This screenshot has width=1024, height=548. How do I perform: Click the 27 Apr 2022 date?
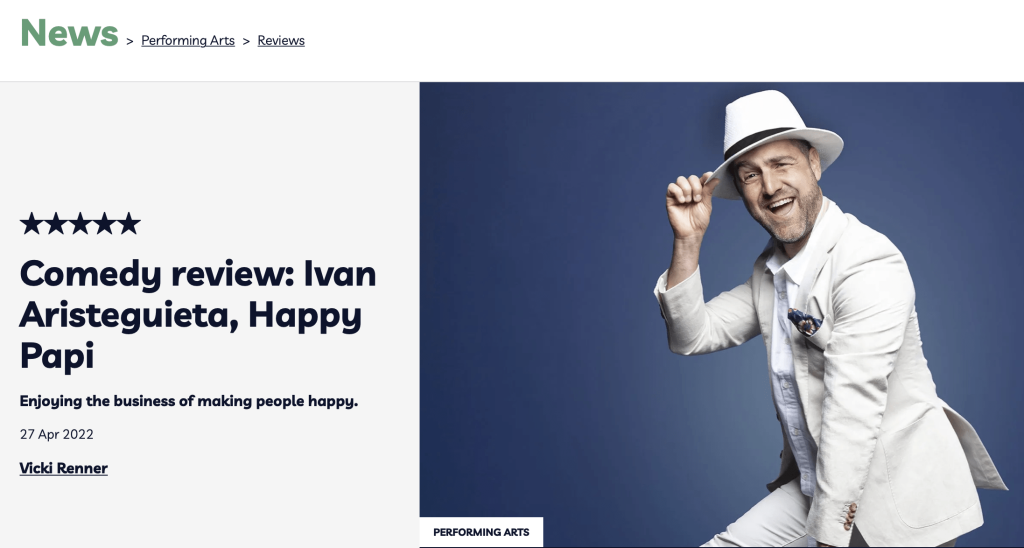(x=57, y=434)
